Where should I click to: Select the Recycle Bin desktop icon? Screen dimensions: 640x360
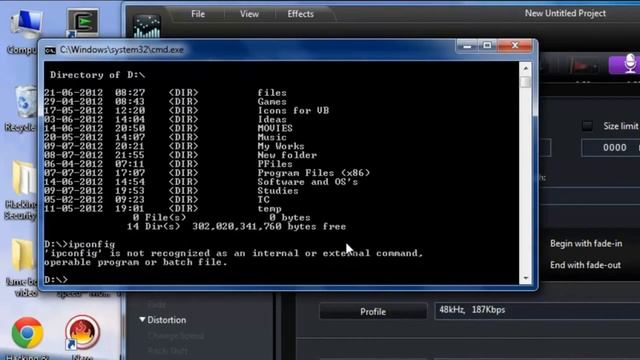(x=22, y=108)
